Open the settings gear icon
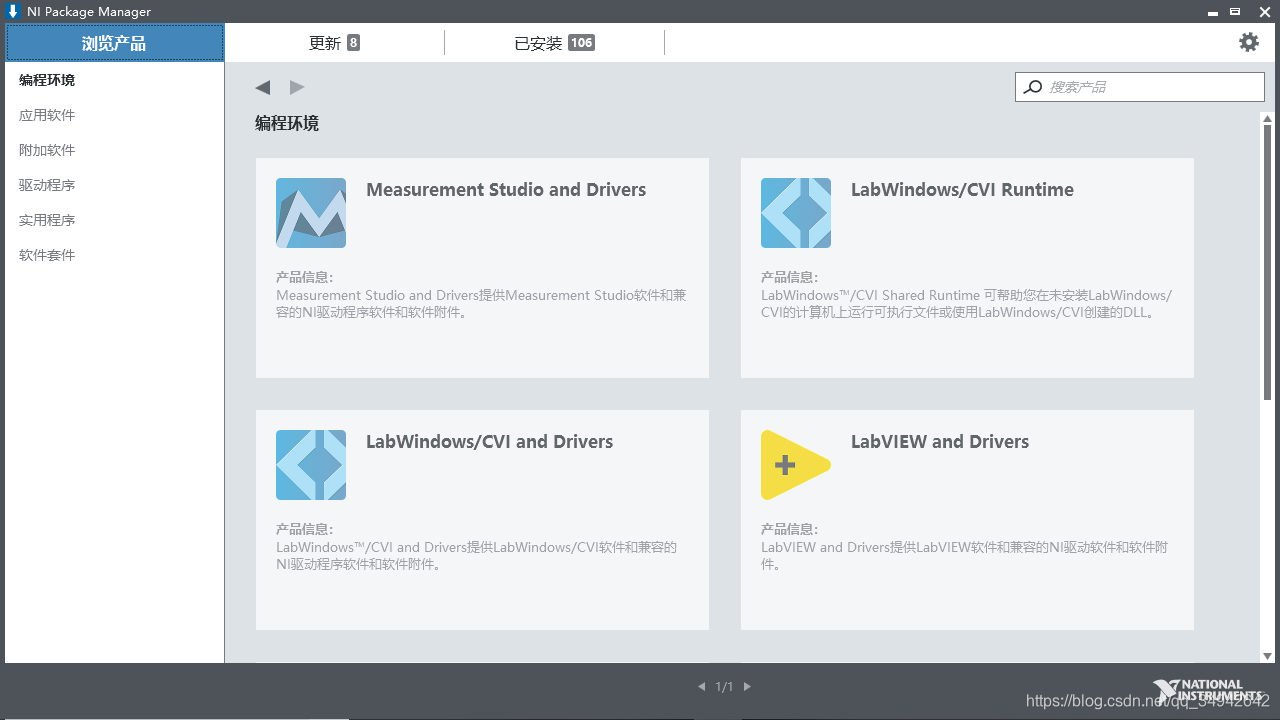The height and width of the screenshot is (720, 1280). tap(1247, 42)
